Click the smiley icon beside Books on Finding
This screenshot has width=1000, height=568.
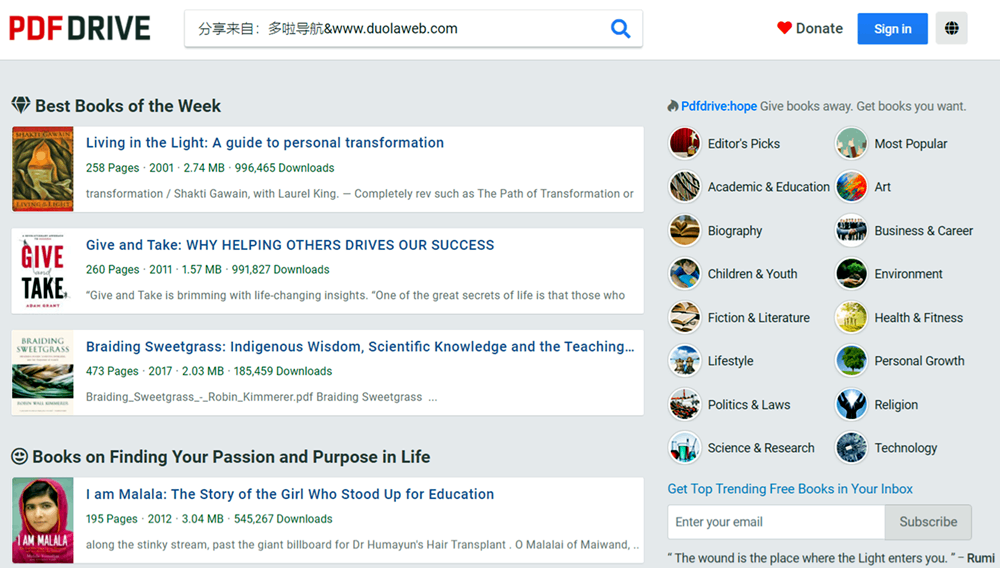pos(19,456)
